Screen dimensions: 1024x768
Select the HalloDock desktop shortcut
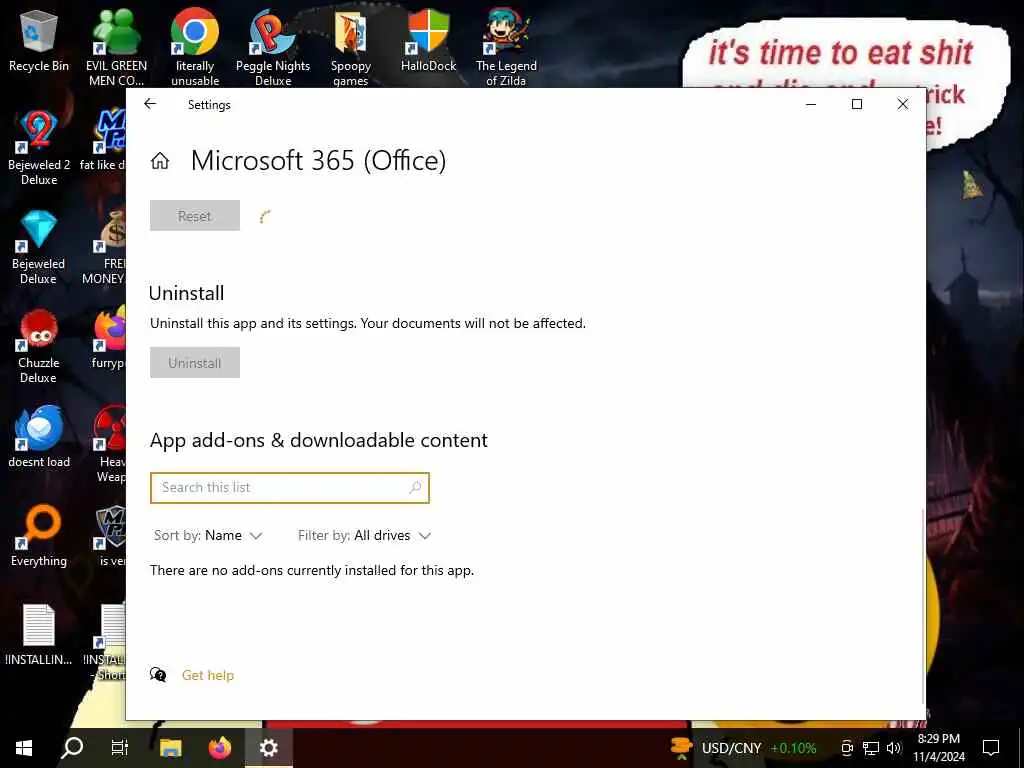pyautogui.click(x=428, y=40)
